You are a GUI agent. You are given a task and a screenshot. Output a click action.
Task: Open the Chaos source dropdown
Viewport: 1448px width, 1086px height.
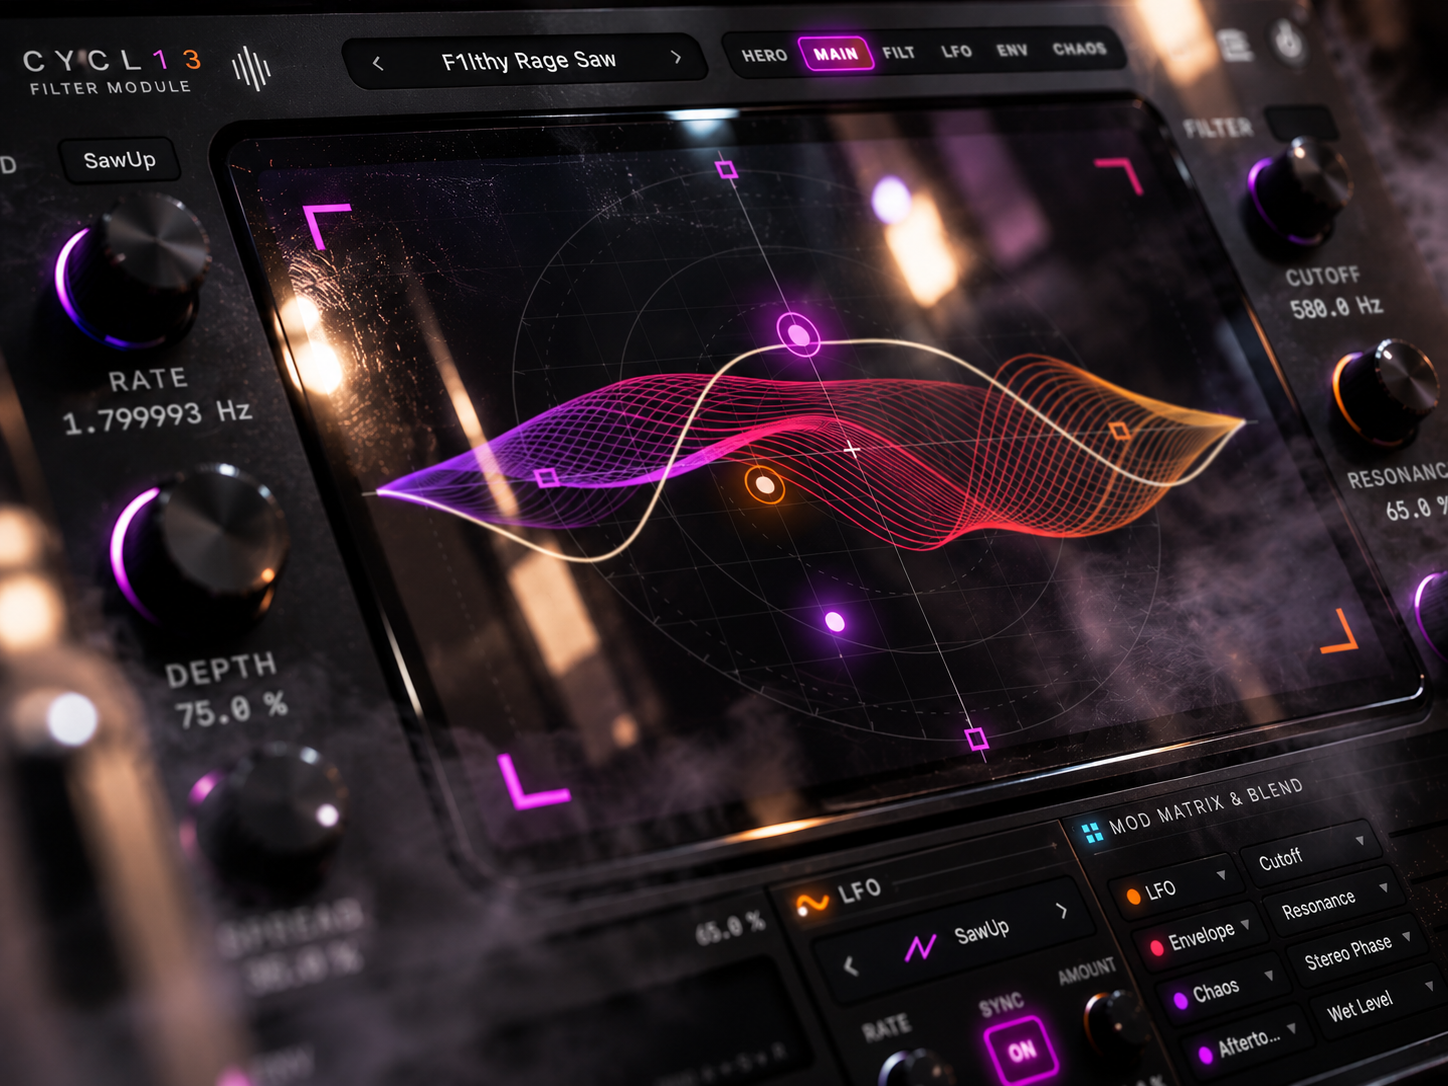point(1226,990)
